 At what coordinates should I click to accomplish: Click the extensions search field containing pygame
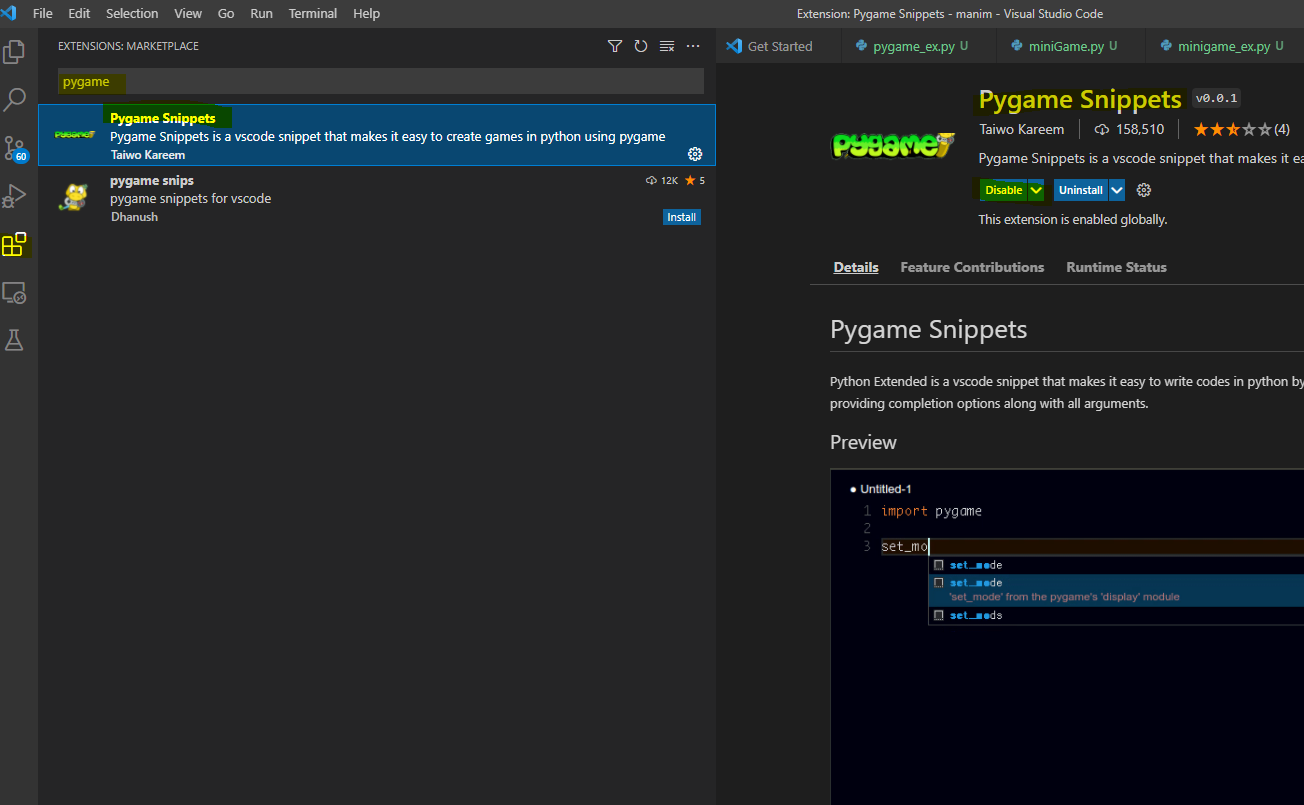pyautogui.click(x=380, y=82)
